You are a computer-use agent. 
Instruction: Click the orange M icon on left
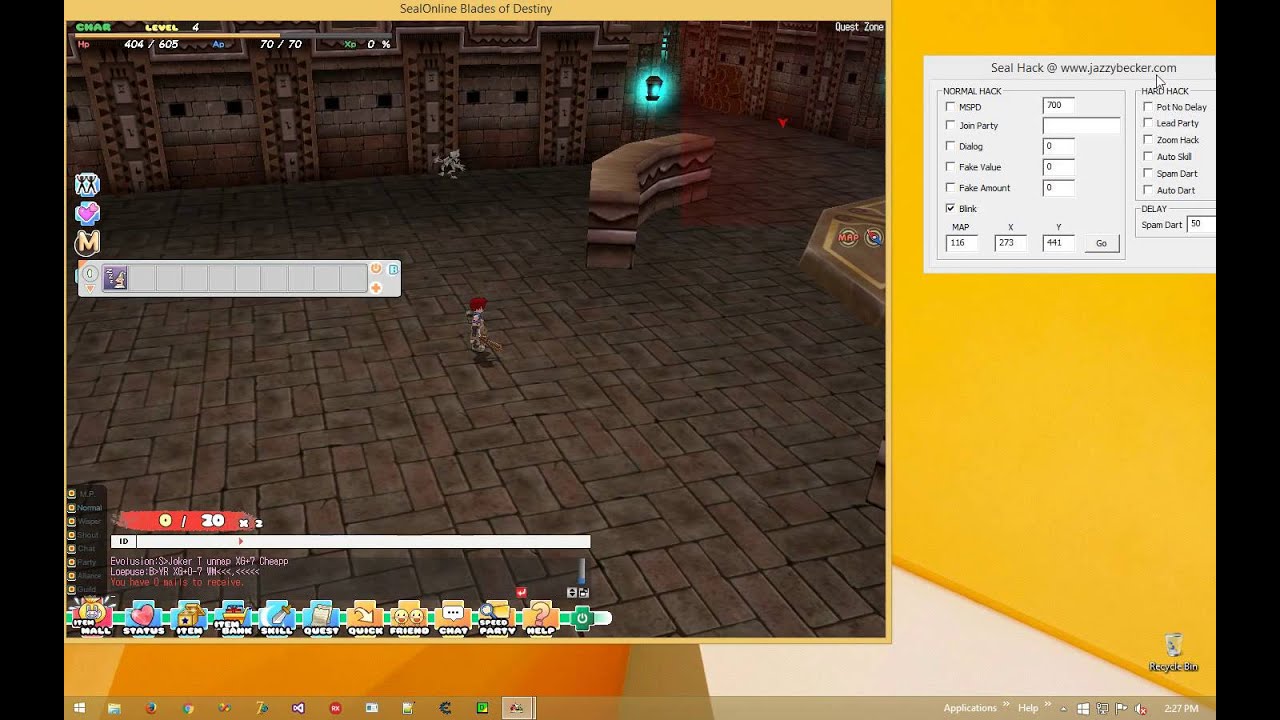point(87,242)
